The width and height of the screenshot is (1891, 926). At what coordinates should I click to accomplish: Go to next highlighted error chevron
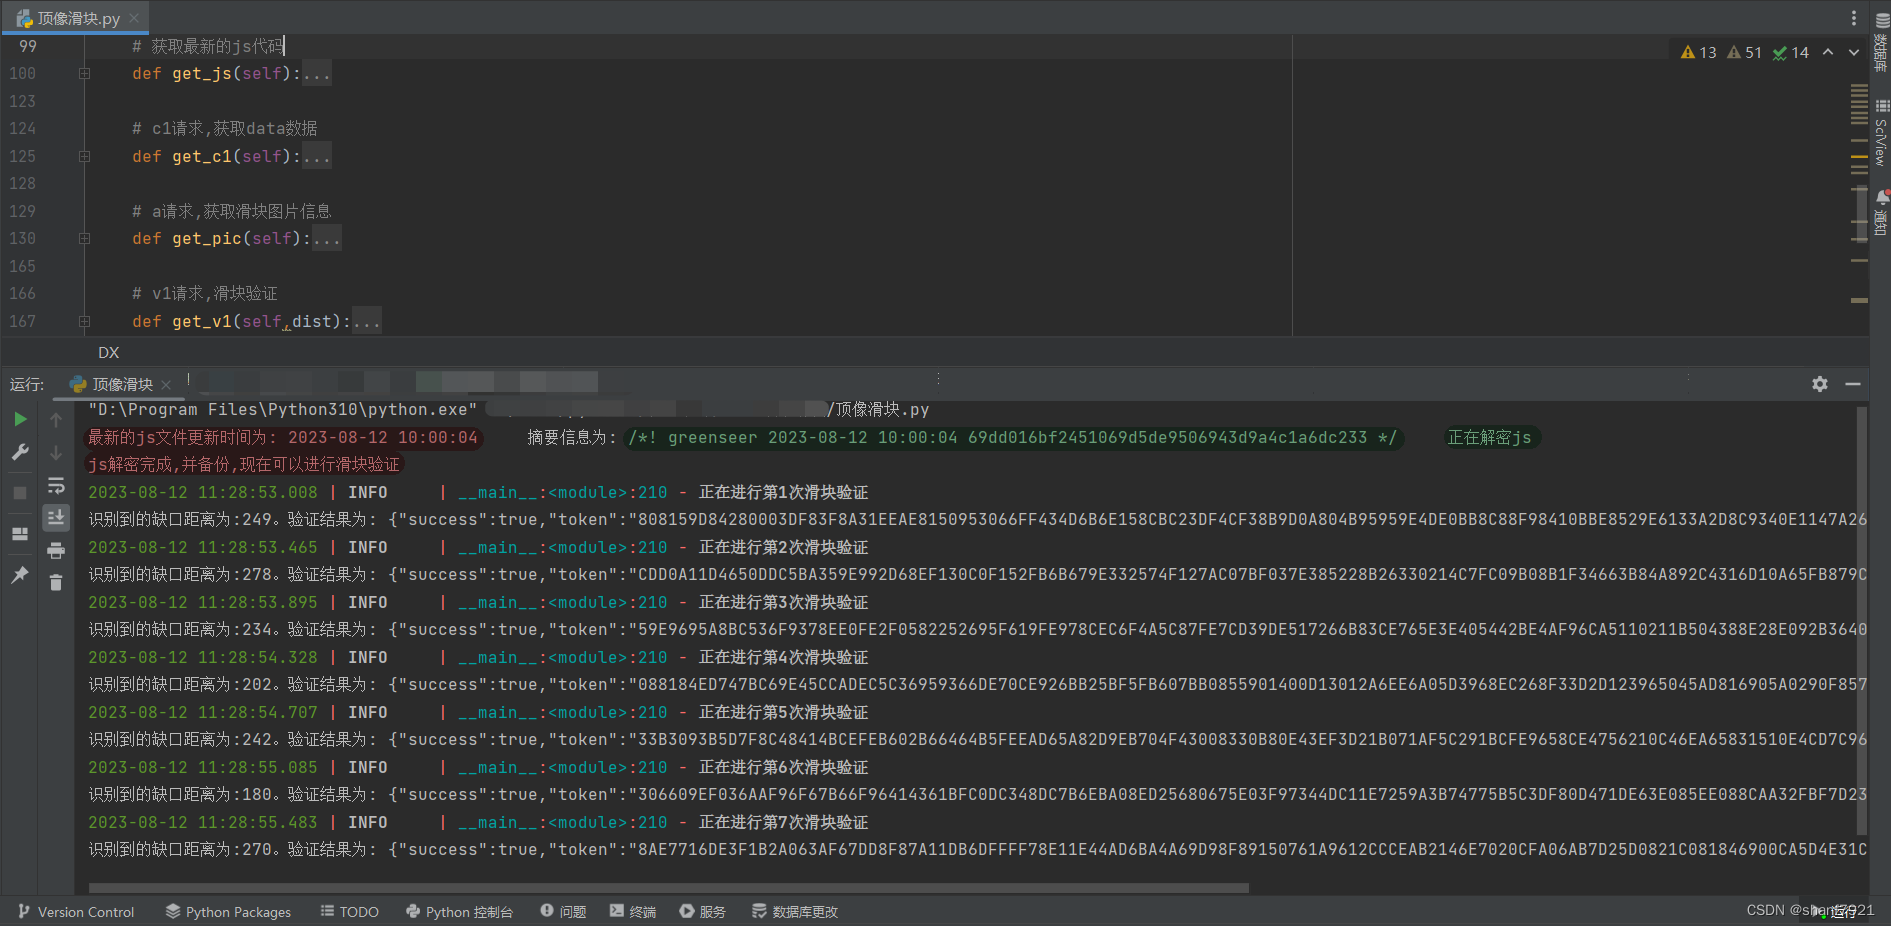tap(1853, 52)
